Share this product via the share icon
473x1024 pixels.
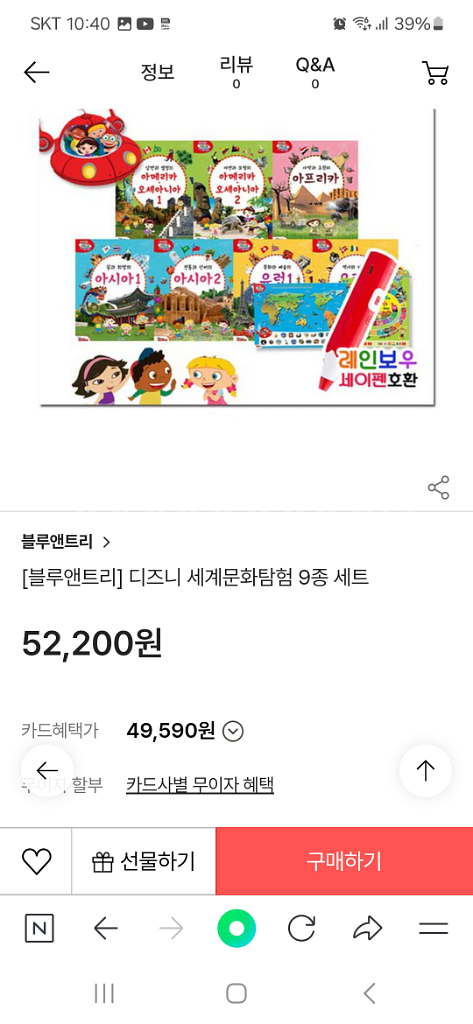[x=438, y=488]
